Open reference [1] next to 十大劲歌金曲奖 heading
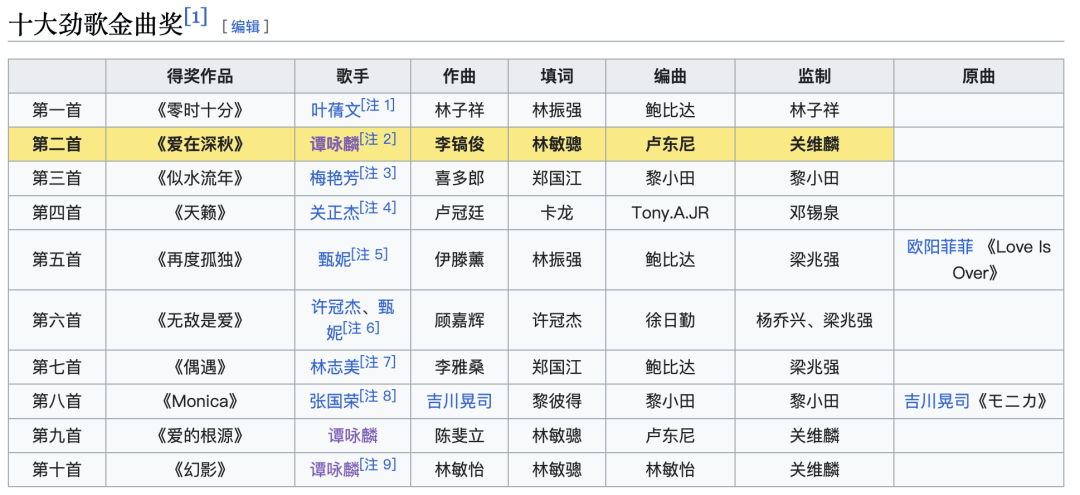1080x495 pixels. [196, 19]
